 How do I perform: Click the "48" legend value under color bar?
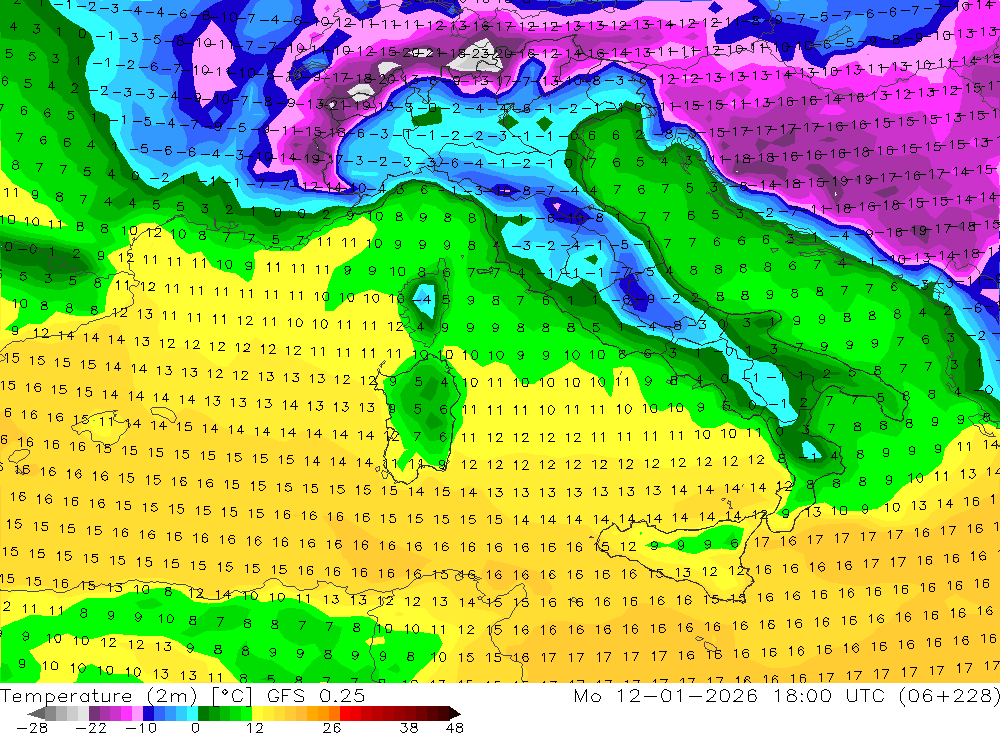[455, 727]
